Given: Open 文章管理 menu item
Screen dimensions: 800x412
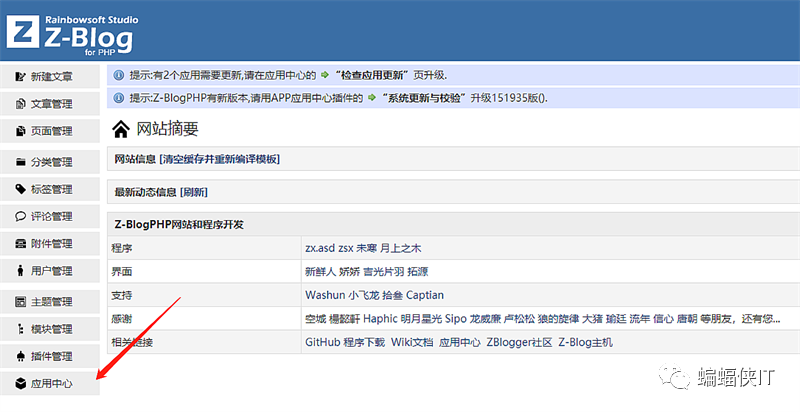Looking at the screenshot, I should (x=50, y=104).
